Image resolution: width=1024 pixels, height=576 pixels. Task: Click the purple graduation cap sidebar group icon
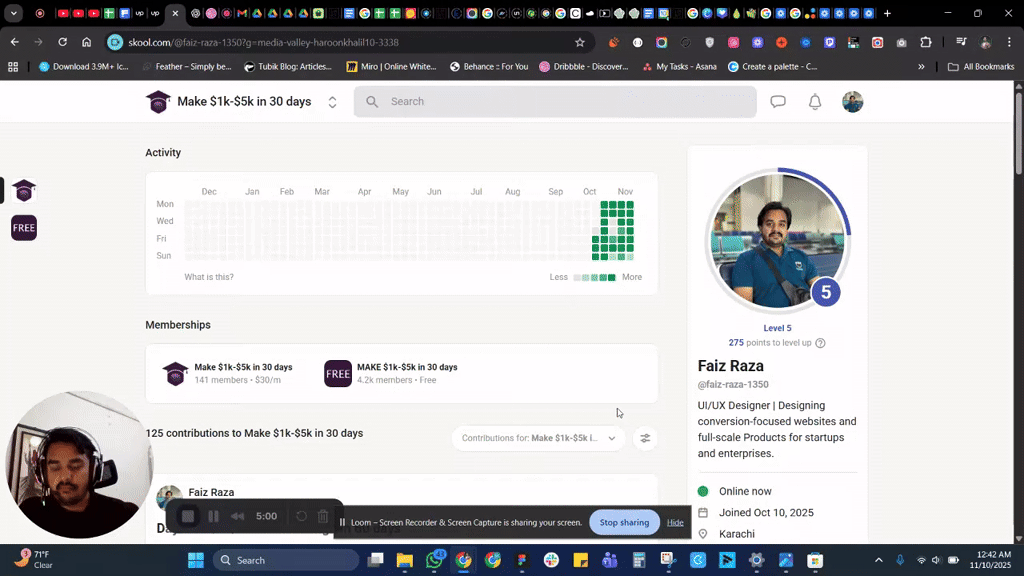(x=24, y=191)
